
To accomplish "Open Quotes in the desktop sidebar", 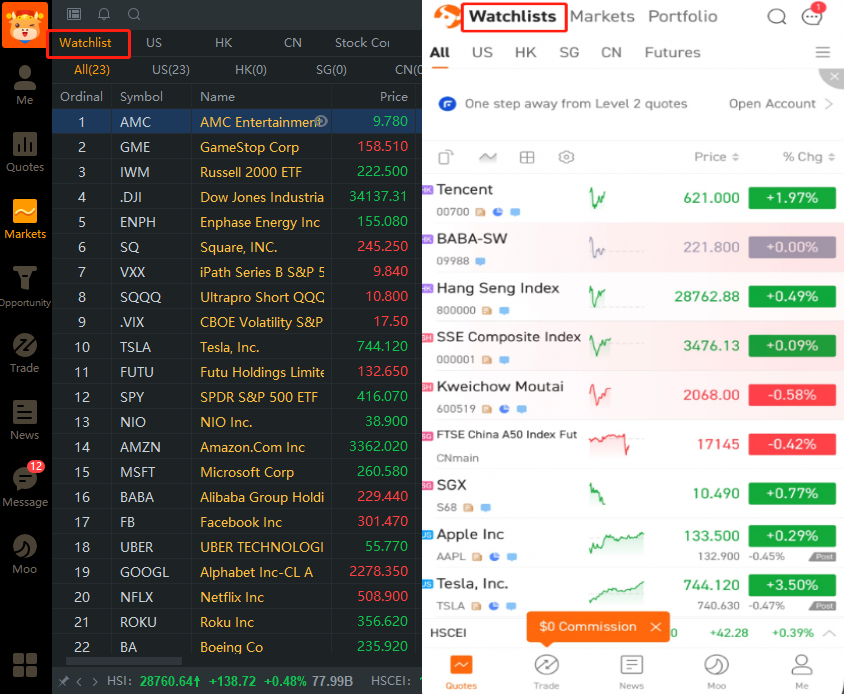I will pos(25,152).
